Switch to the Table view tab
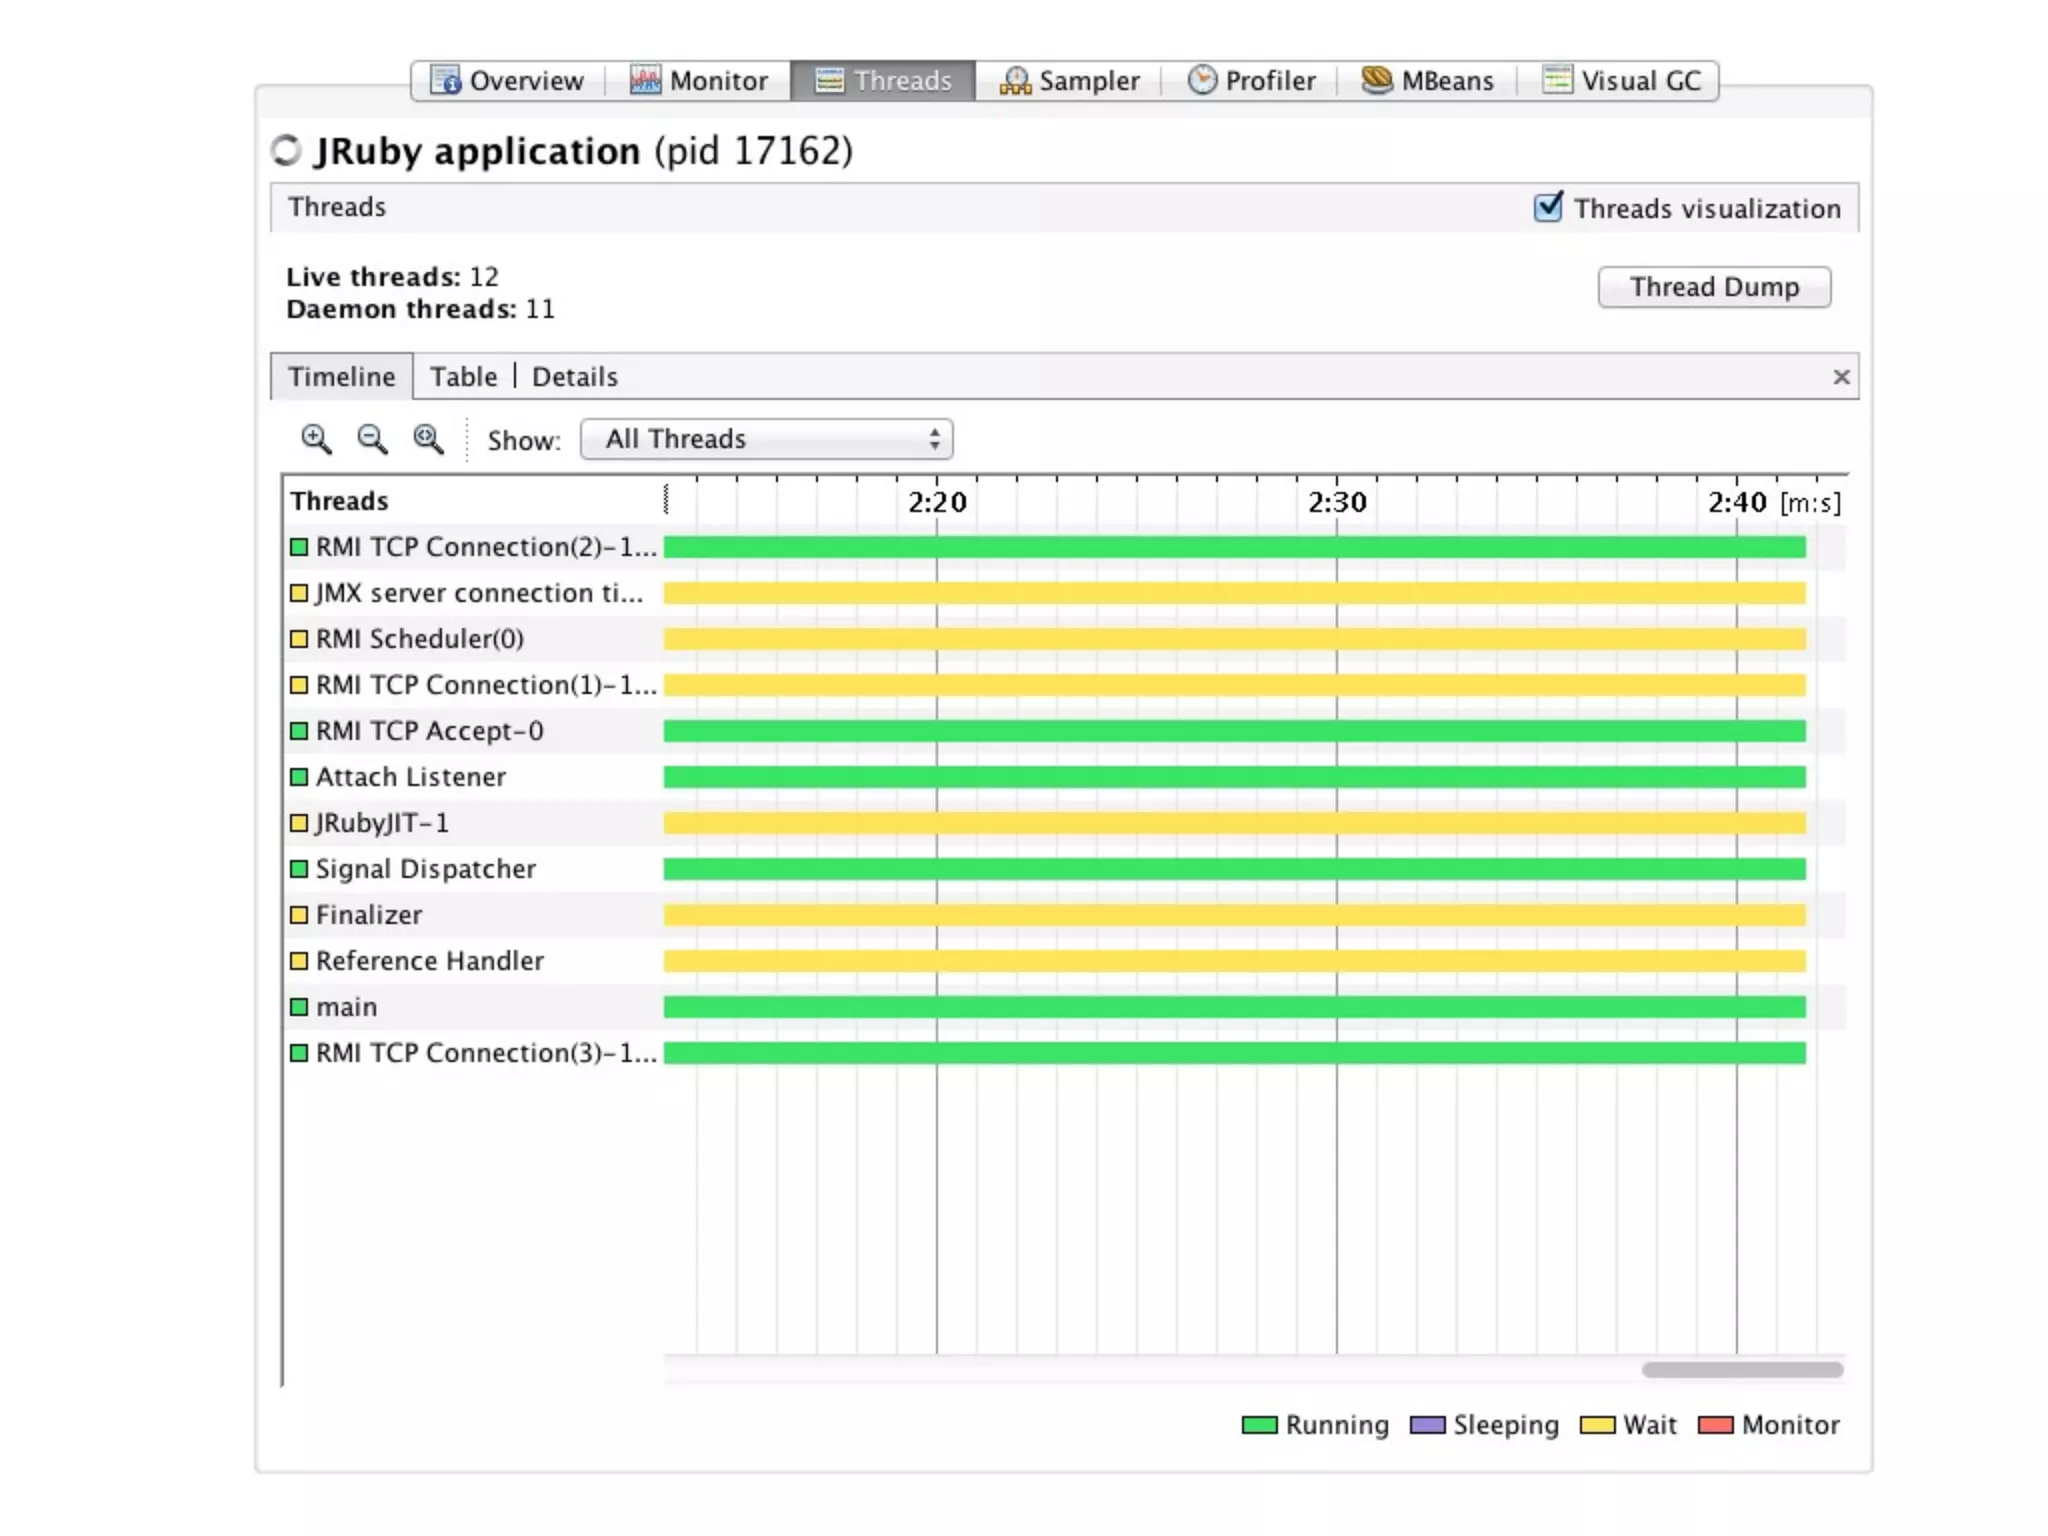 [x=463, y=377]
